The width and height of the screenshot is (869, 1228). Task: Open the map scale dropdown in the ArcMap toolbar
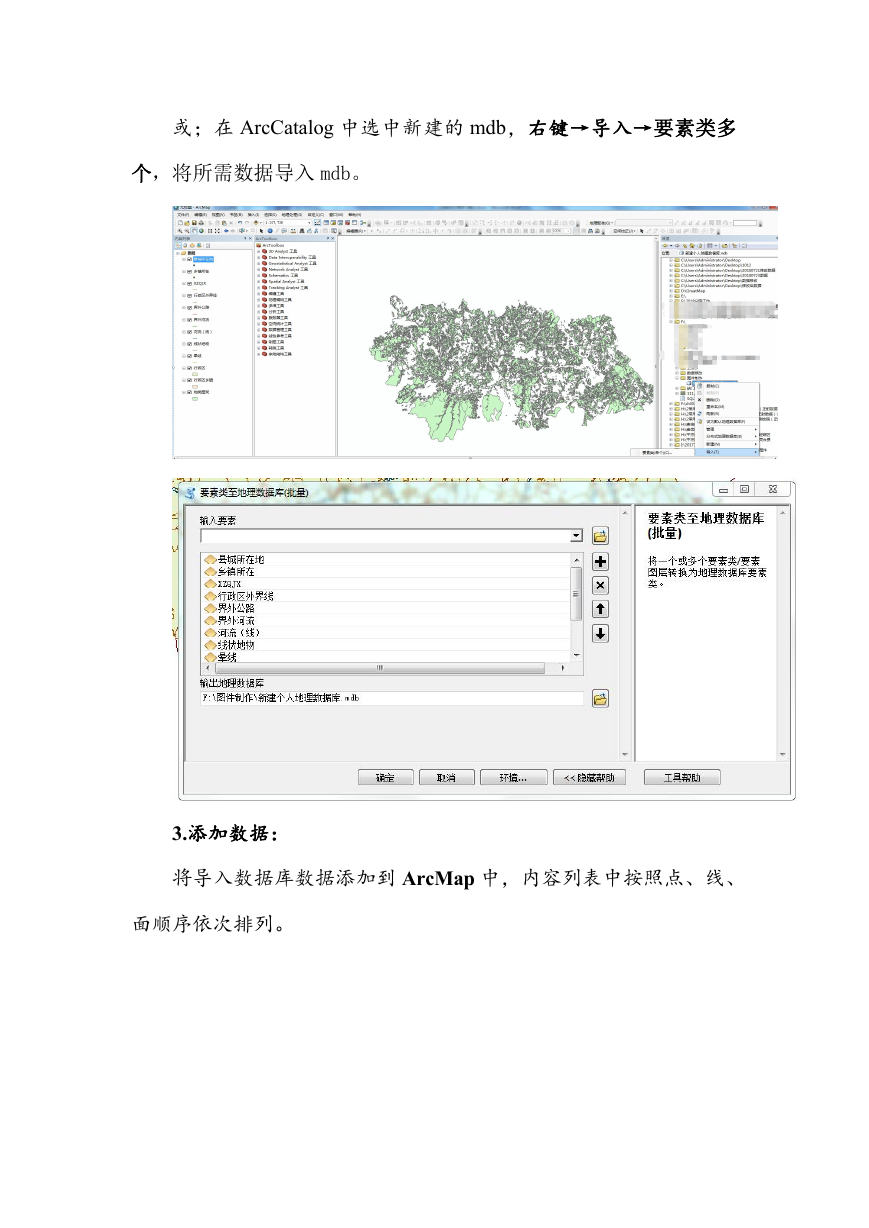point(309,222)
